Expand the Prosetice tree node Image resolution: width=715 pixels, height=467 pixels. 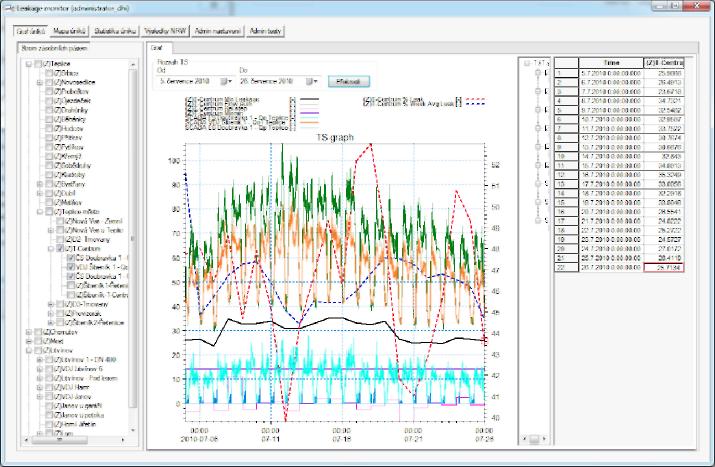pyautogui.click(x=51, y=313)
